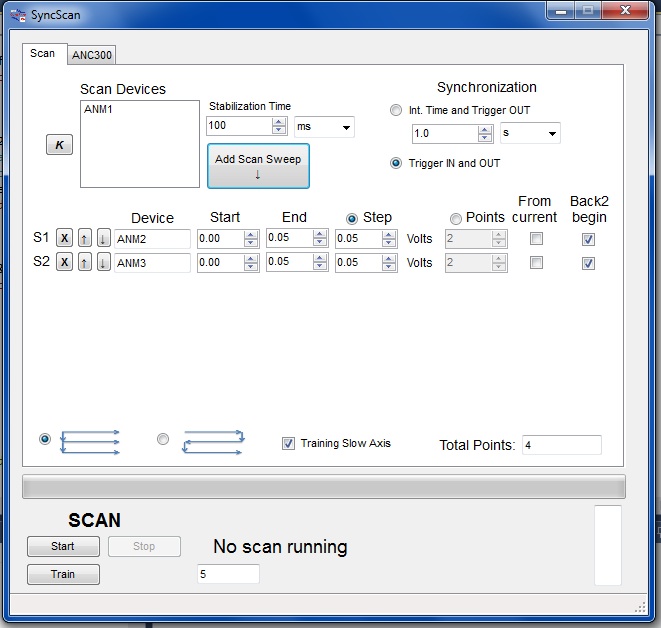Select the Scan tab
The height and width of the screenshot is (628, 661).
coord(43,53)
